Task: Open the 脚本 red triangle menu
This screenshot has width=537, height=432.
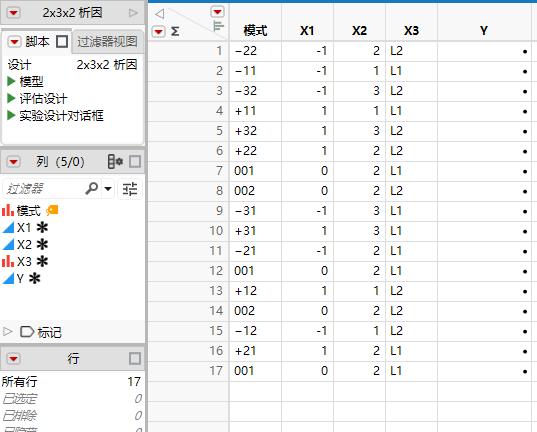Action: 14,42
